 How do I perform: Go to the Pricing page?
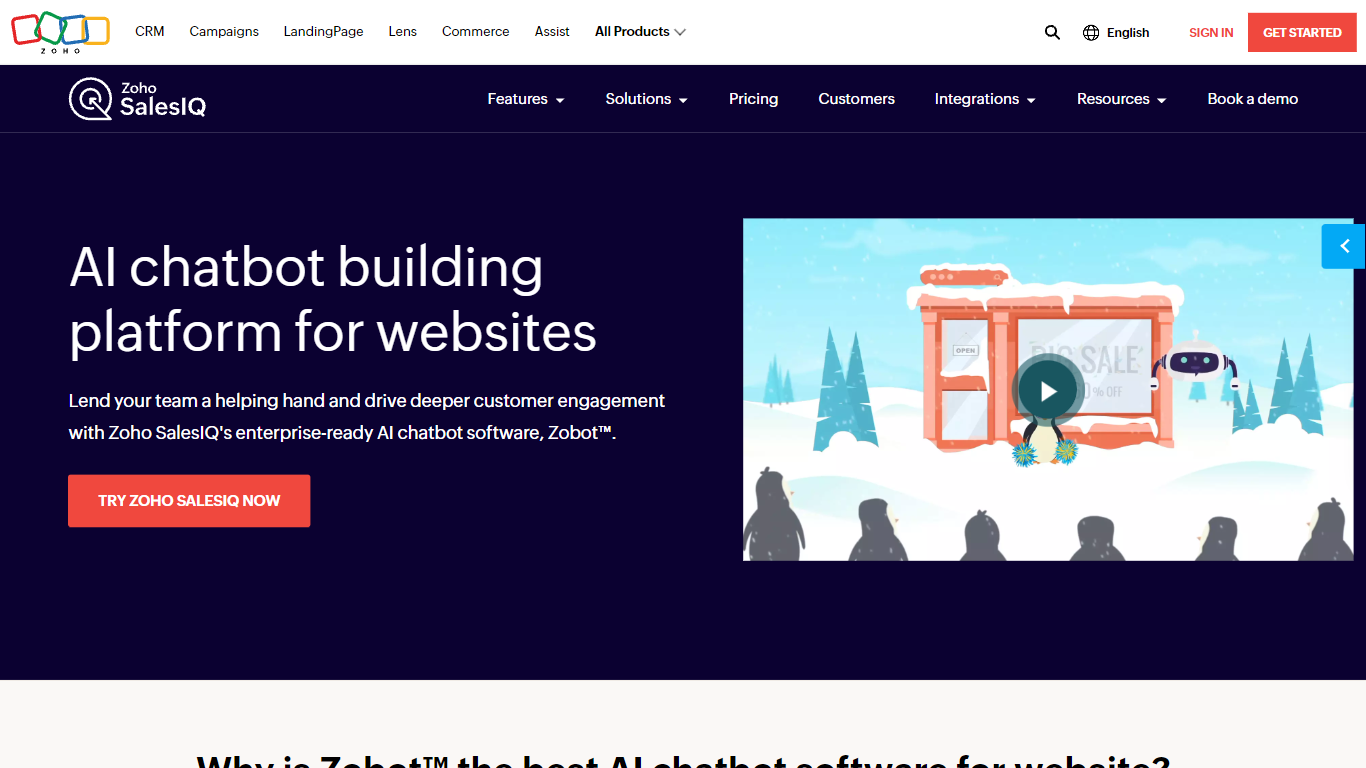click(753, 99)
